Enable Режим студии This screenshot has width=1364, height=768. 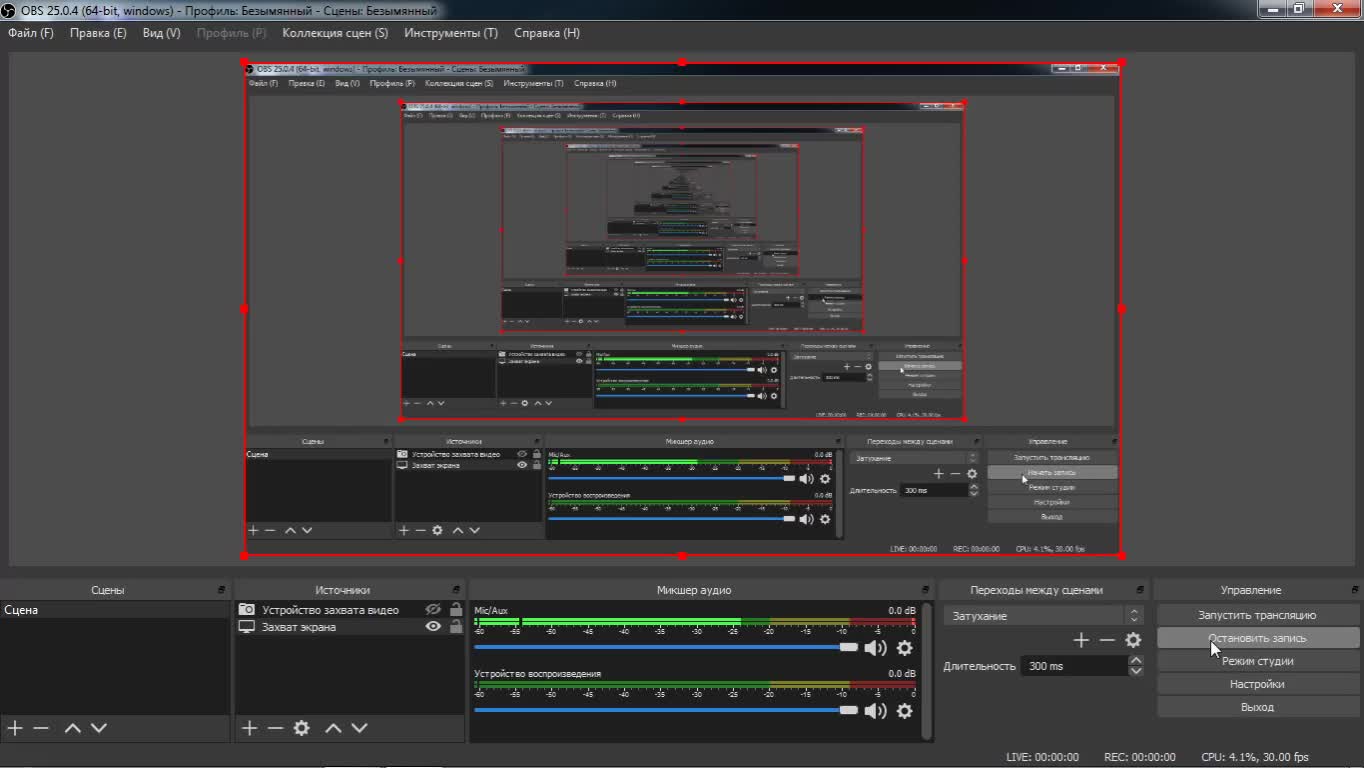[1258, 661]
